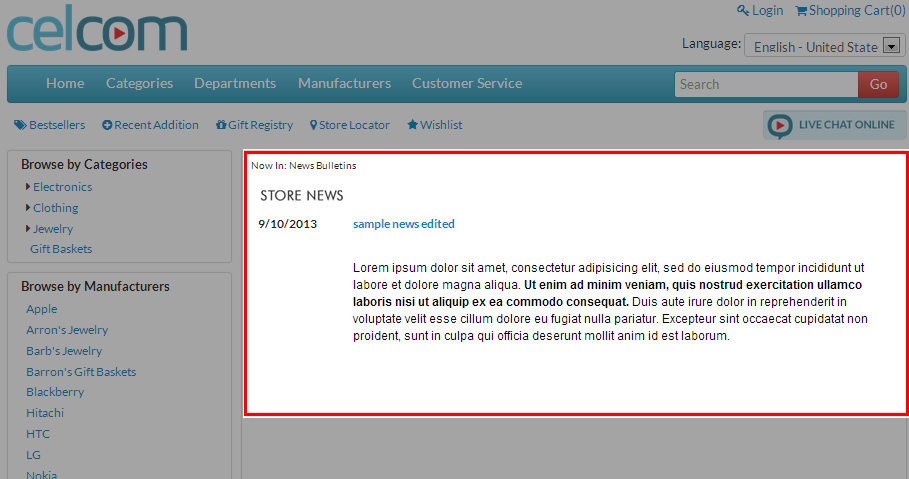This screenshot has width=909, height=479.
Task: Click the 'Browse by Manufacturers' heading
Action: pyautogui.click(x=95, y=286)
